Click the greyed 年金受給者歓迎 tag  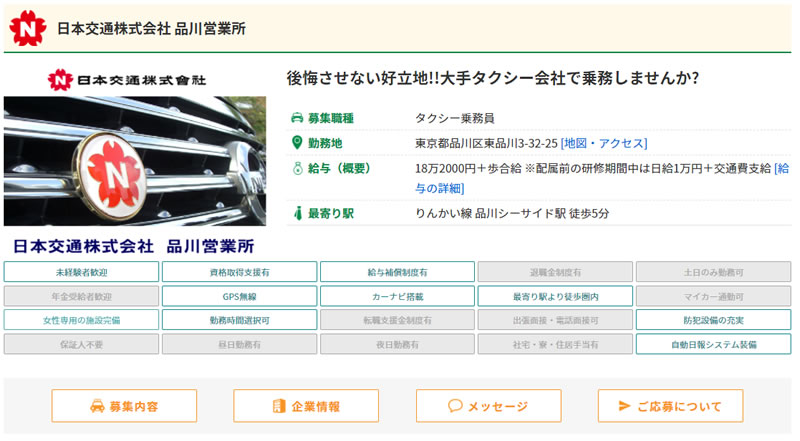(81, 296)
